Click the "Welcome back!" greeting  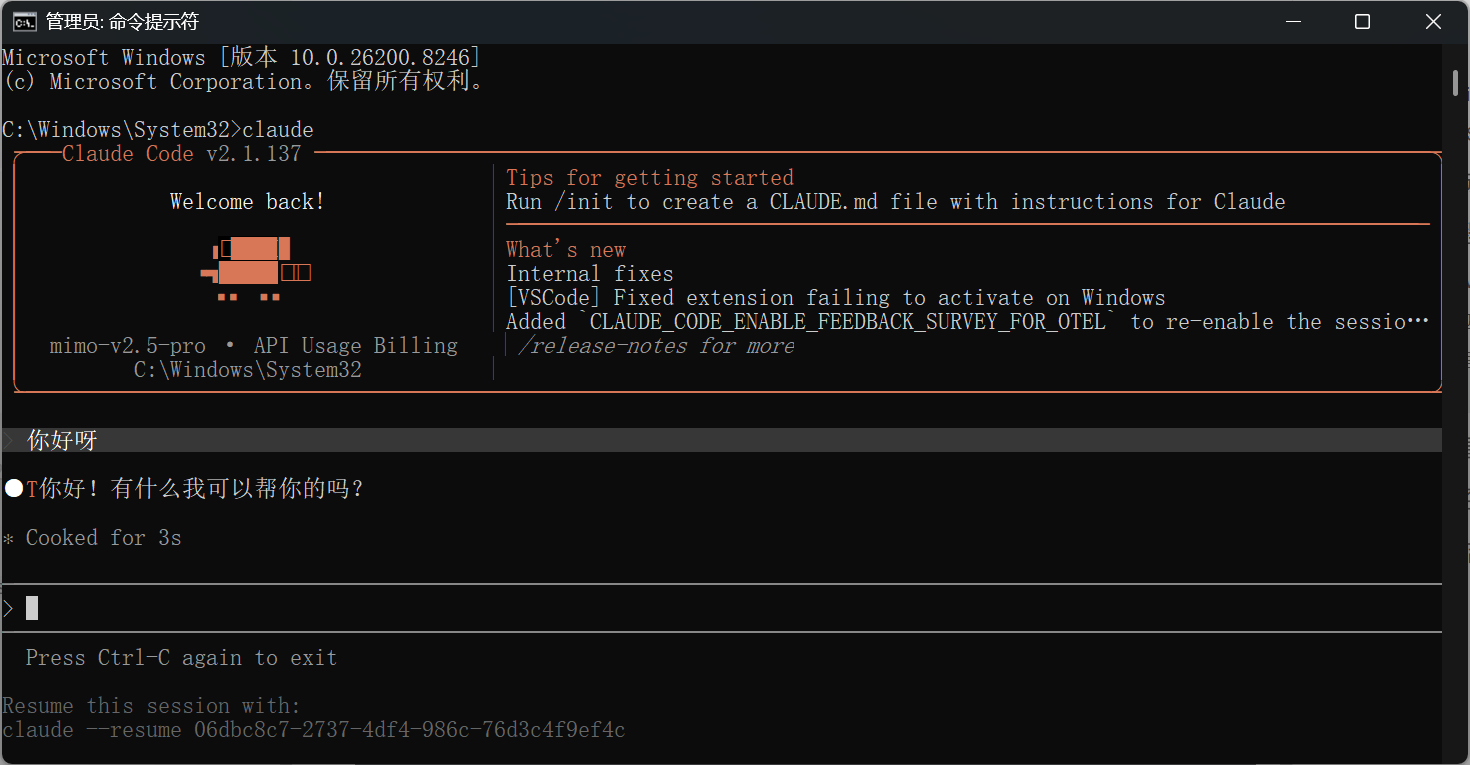pyautogui.click(x=247, y=201)
